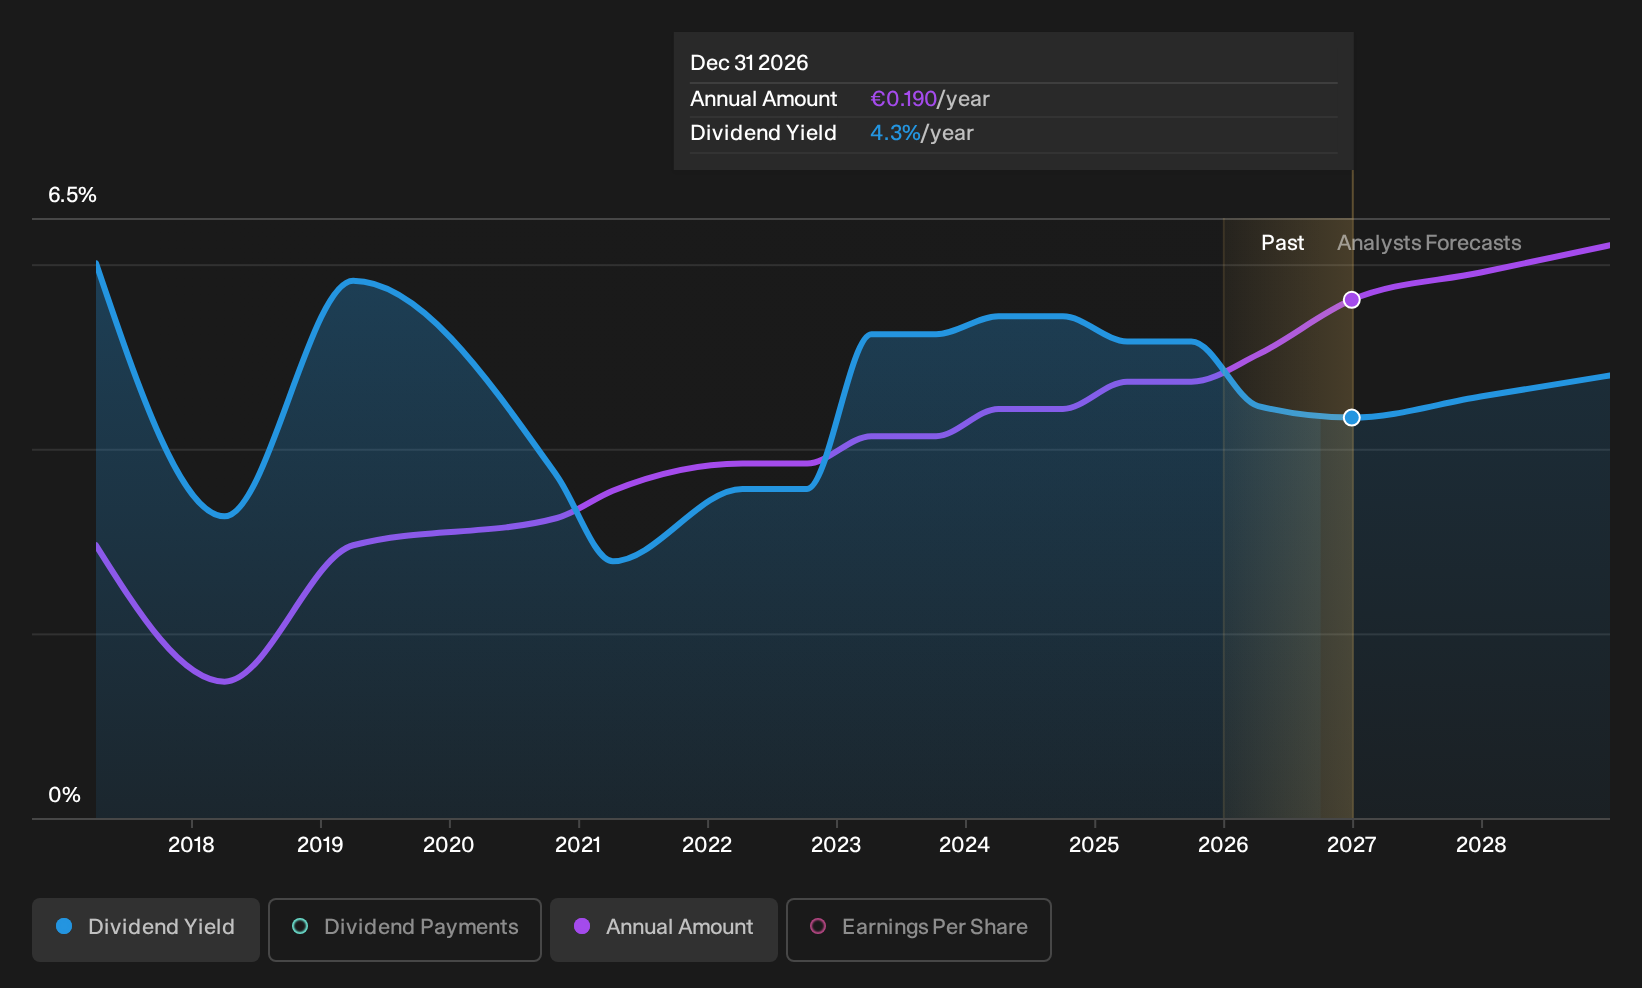Click the 0% y-axis label
This screenshot has height=988, width=1642.
[64, 795]
